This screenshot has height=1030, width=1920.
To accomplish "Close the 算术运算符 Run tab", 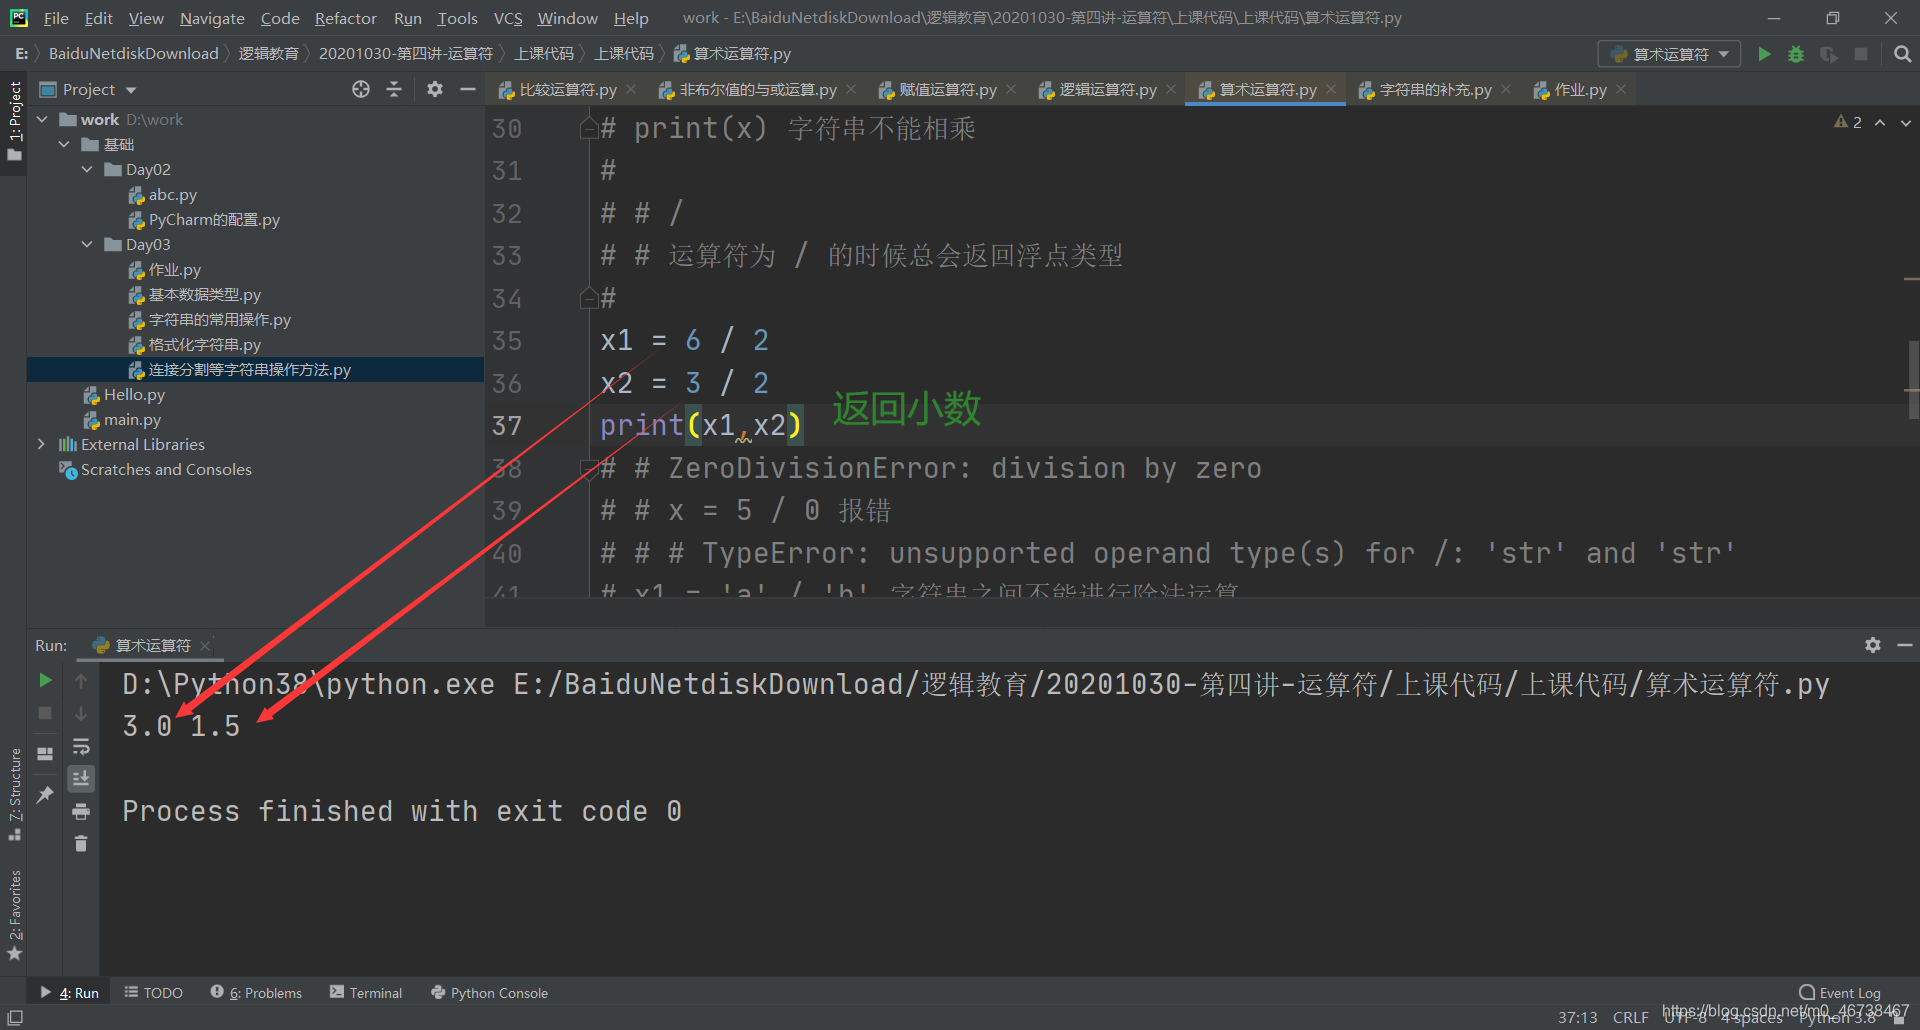I will (x=205, y=646).
